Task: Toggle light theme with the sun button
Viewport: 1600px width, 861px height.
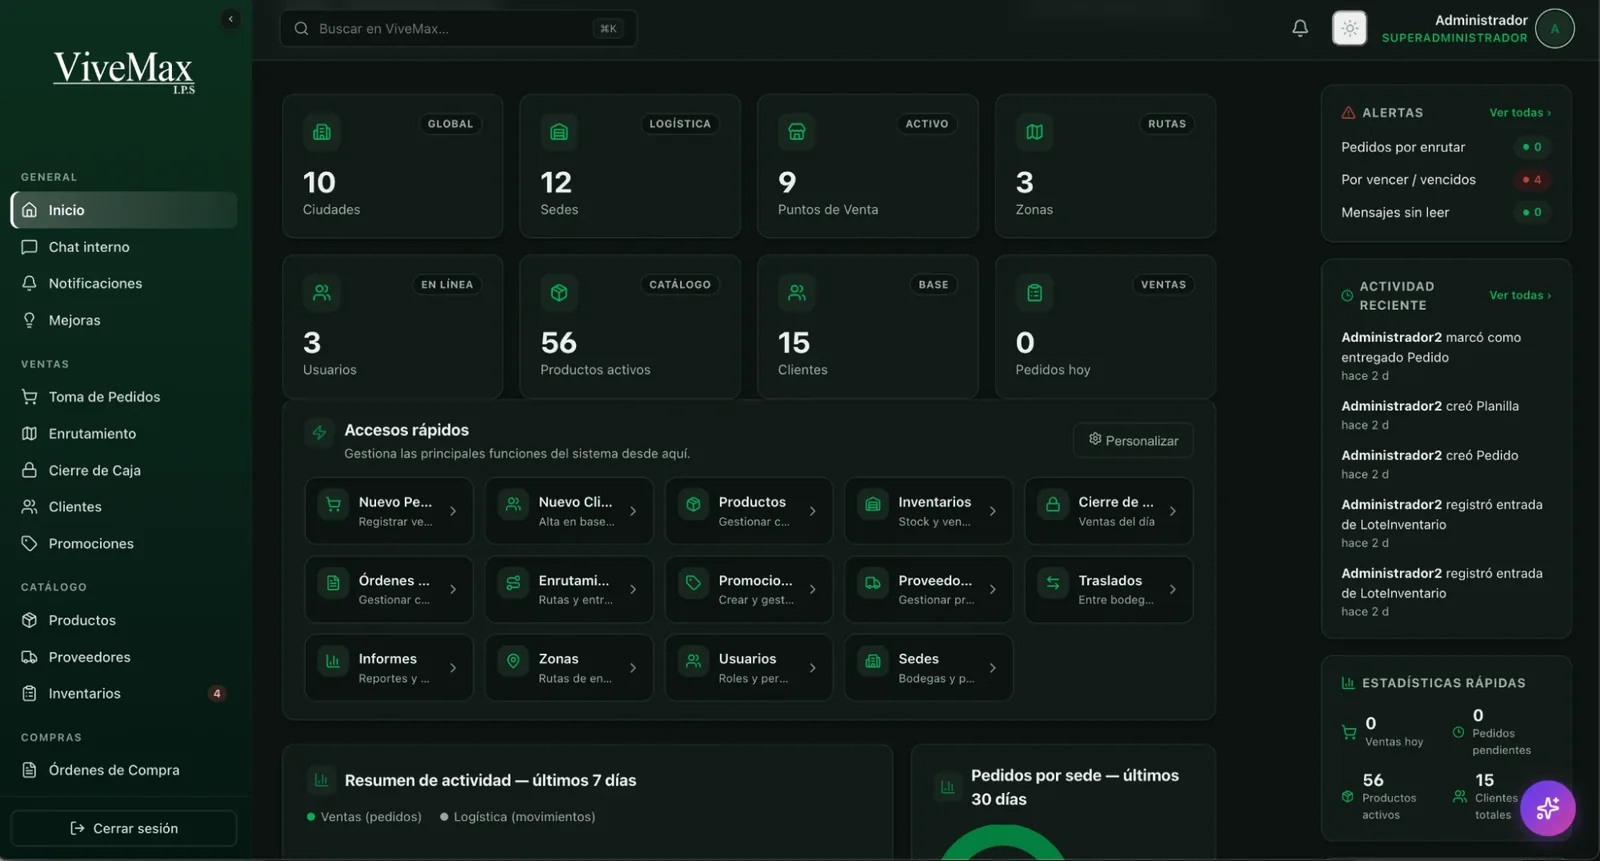Action: point(1349,28)
